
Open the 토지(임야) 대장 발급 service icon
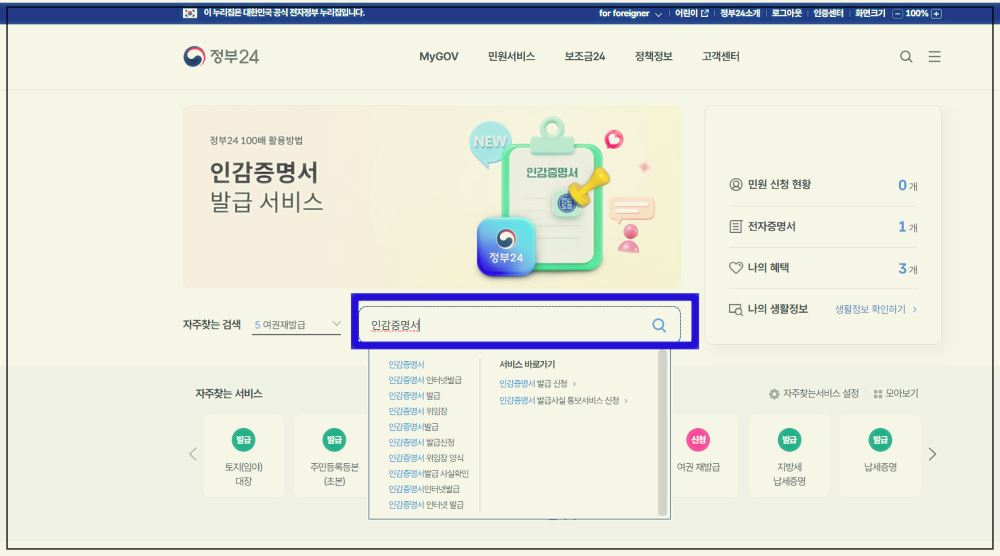tap(244, 439)
